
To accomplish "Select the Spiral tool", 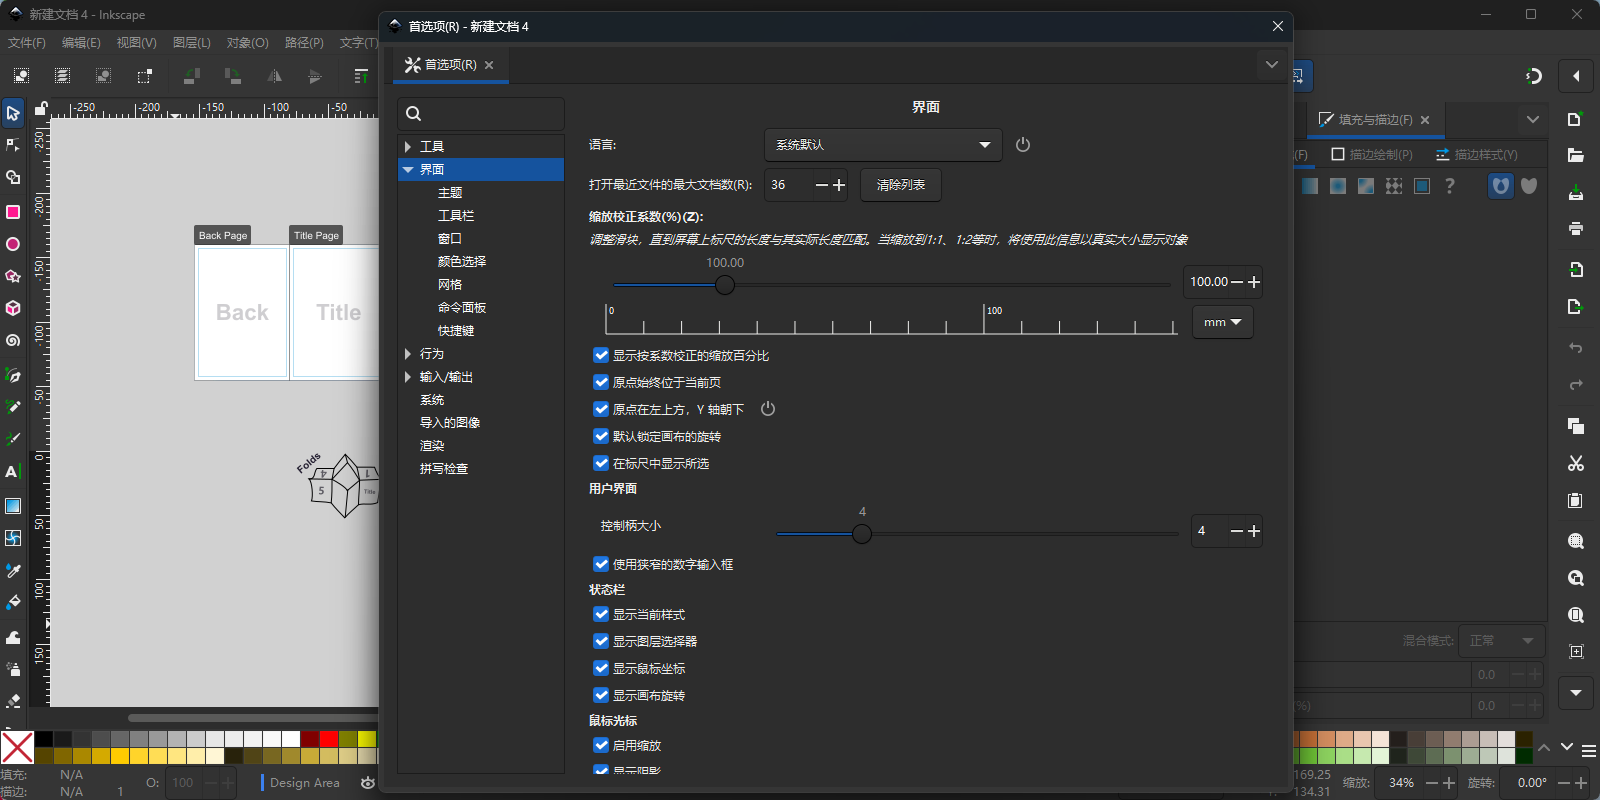I will point(13,341).
